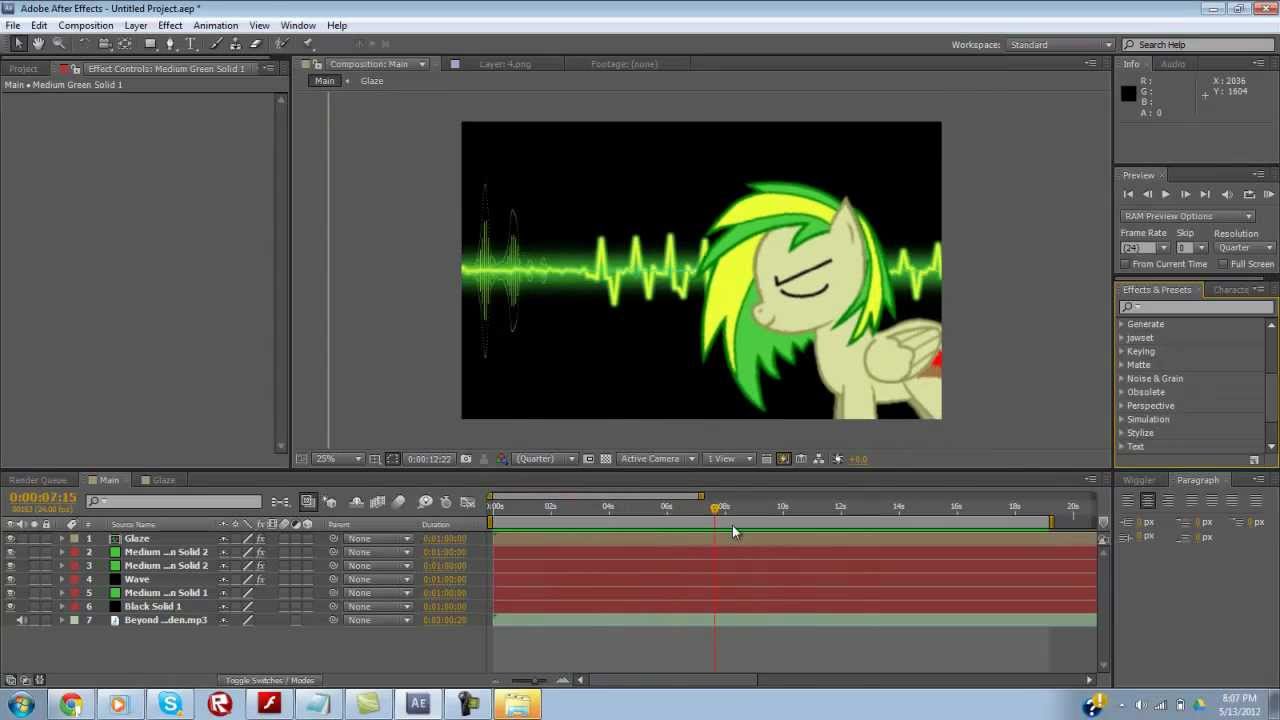1280x720 pixels.
Task: Switch to the Project panel tab
Action: [x=23, y=69]
